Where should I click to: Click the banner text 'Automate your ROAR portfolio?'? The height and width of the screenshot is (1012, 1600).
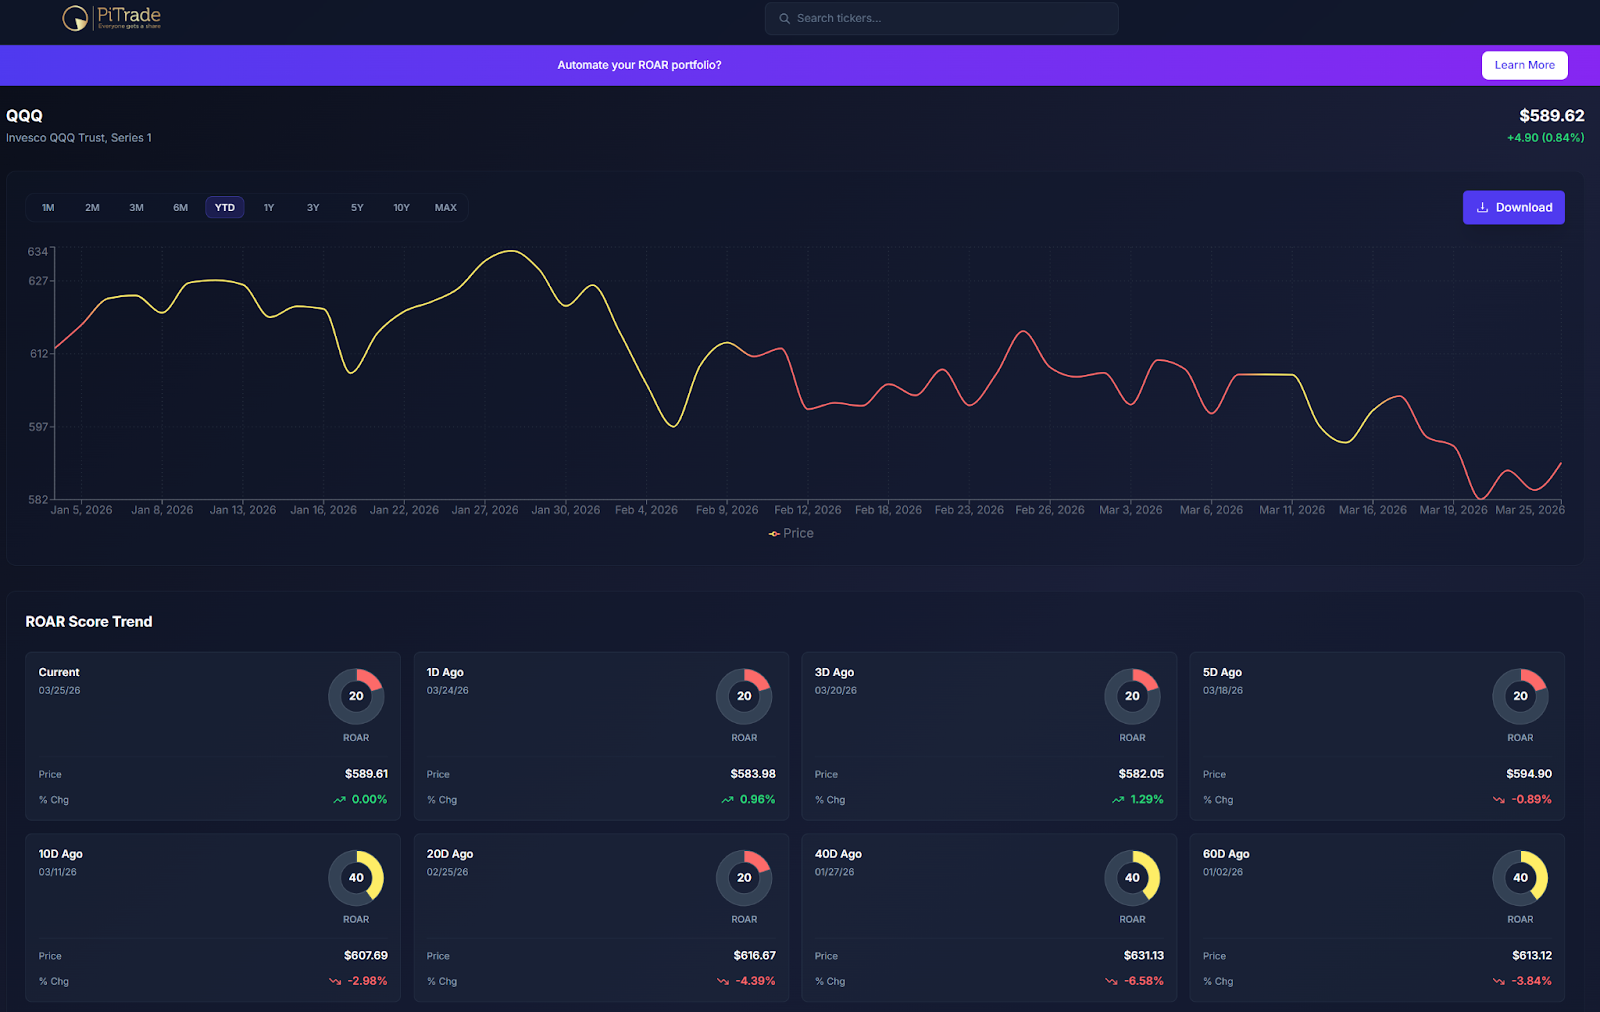tap(639, 65)
